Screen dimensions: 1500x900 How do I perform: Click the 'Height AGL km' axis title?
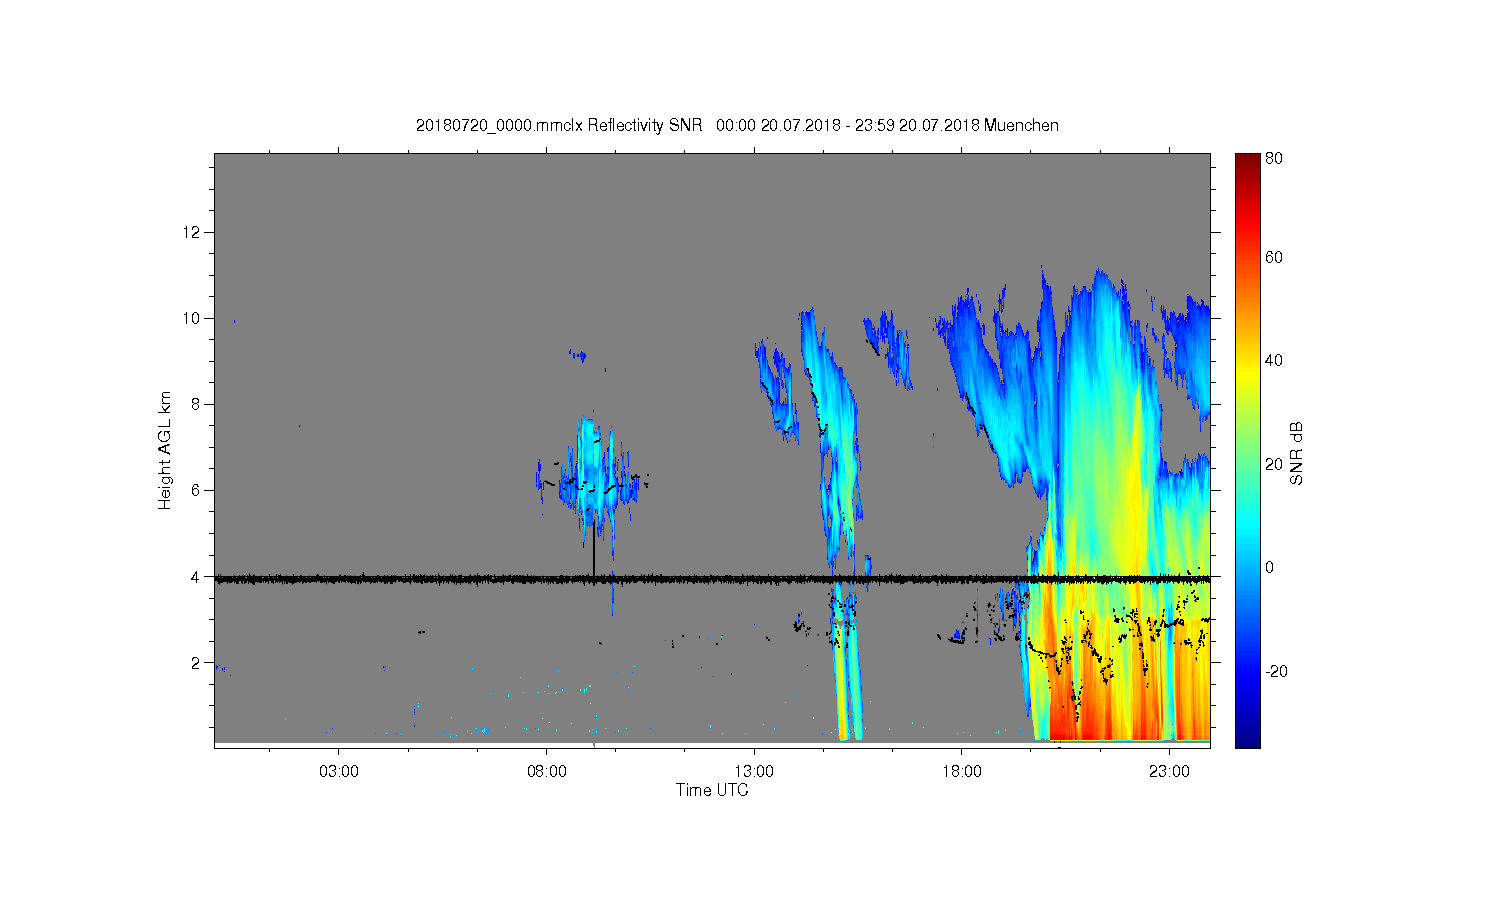tap(165, 450)
